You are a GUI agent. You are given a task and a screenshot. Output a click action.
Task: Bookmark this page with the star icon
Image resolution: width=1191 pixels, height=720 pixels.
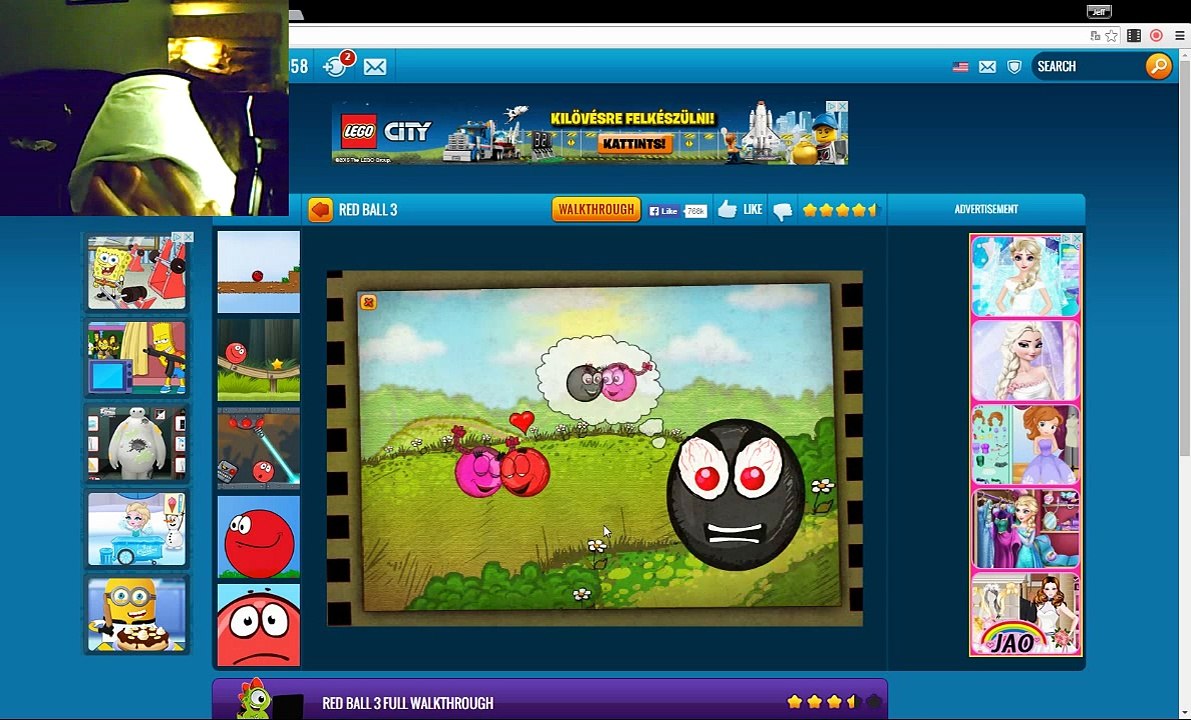click(x=1111, y=36)
